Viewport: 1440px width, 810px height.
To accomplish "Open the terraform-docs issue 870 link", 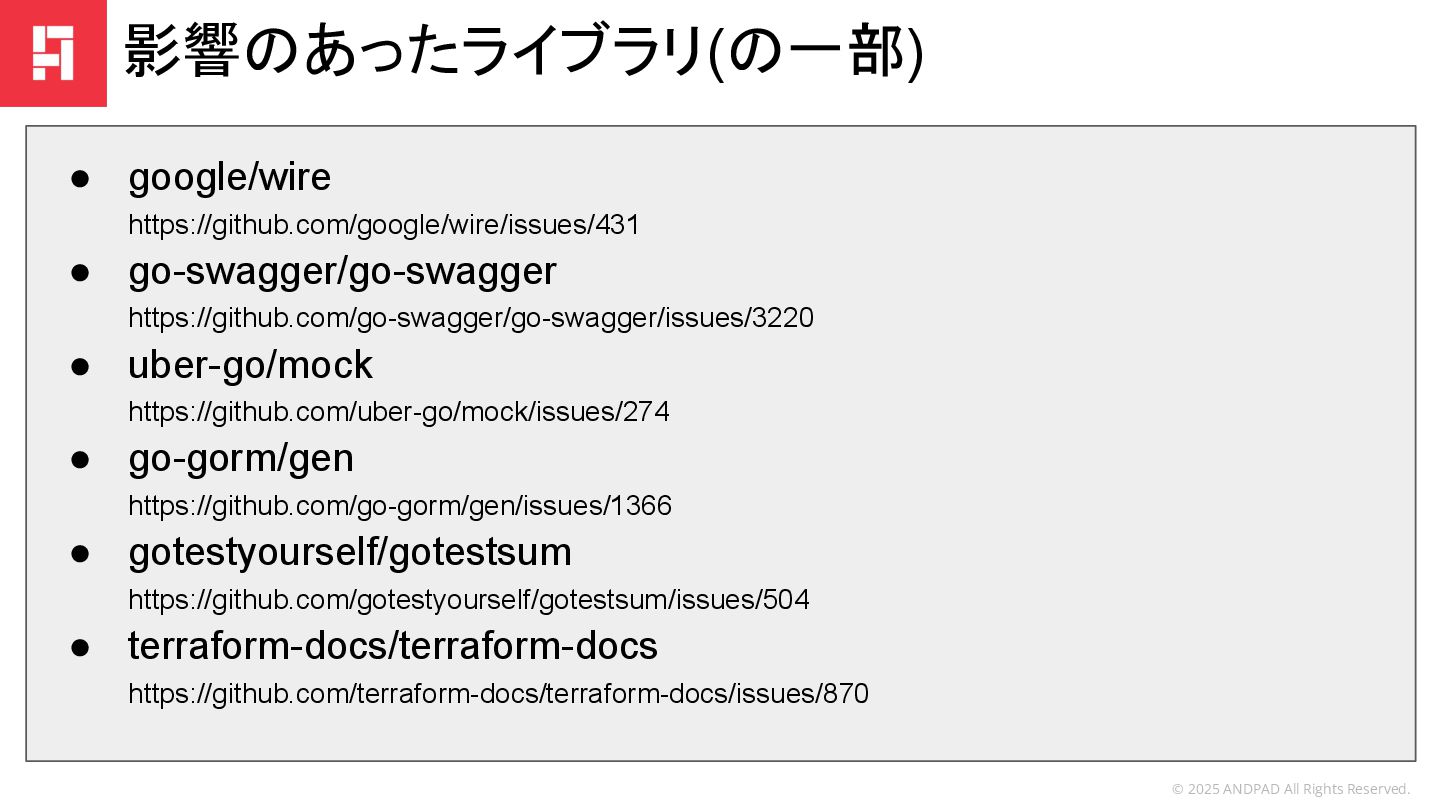I will click(x=498, y=694).
